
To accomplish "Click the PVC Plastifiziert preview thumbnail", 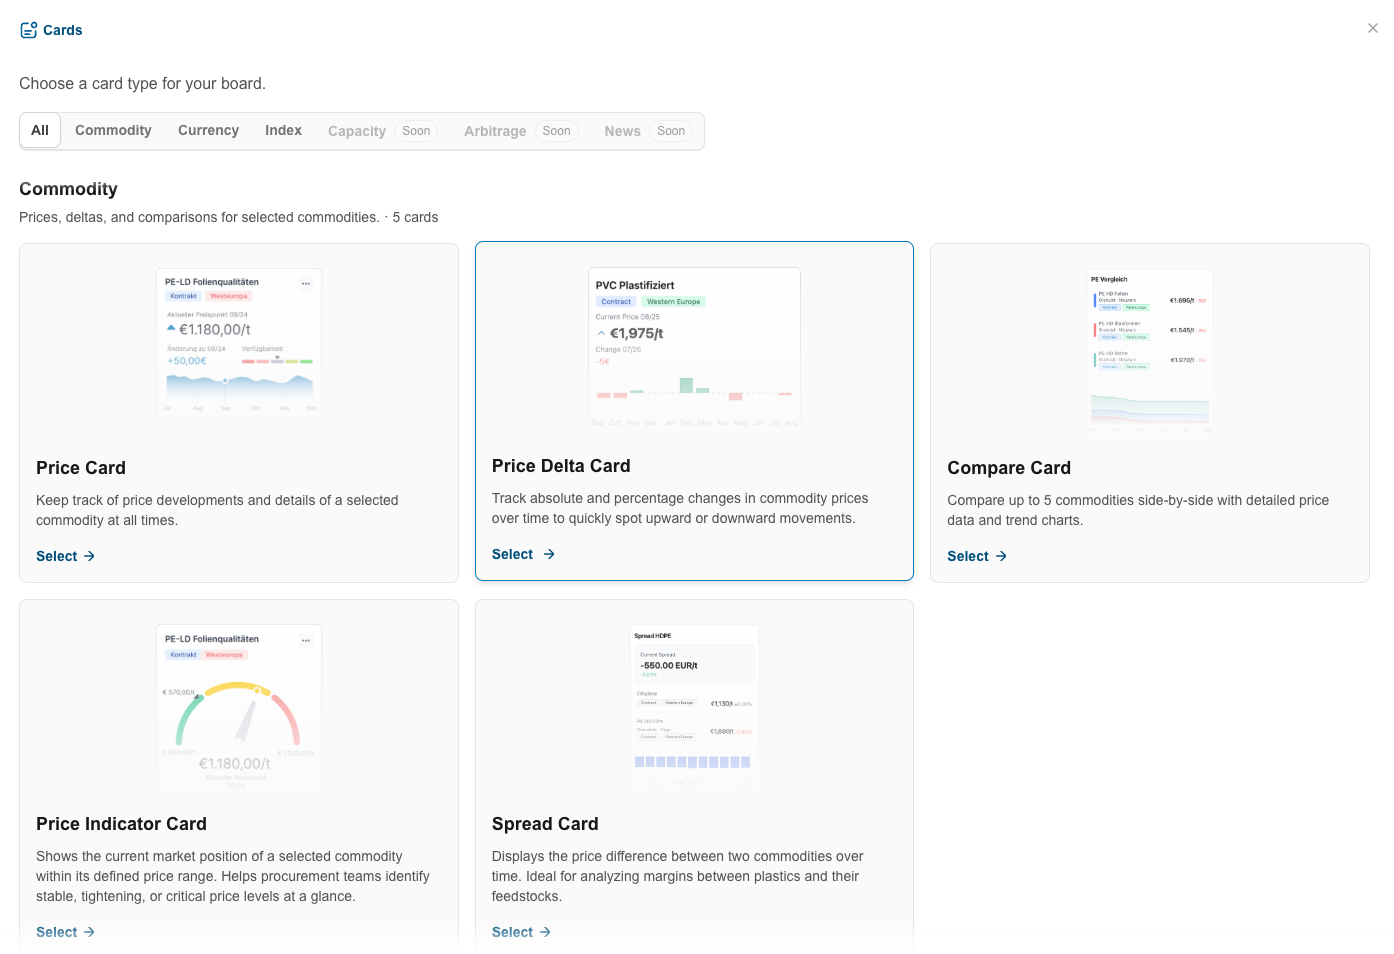I will [x=694, y=349].
